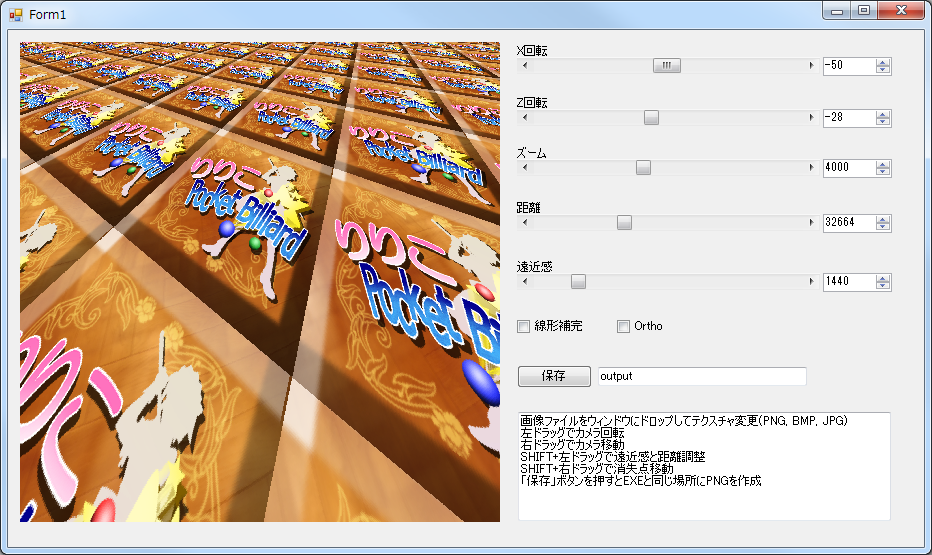
Task: Increase the X回転 value with up spinner
Action: (883, 62)
